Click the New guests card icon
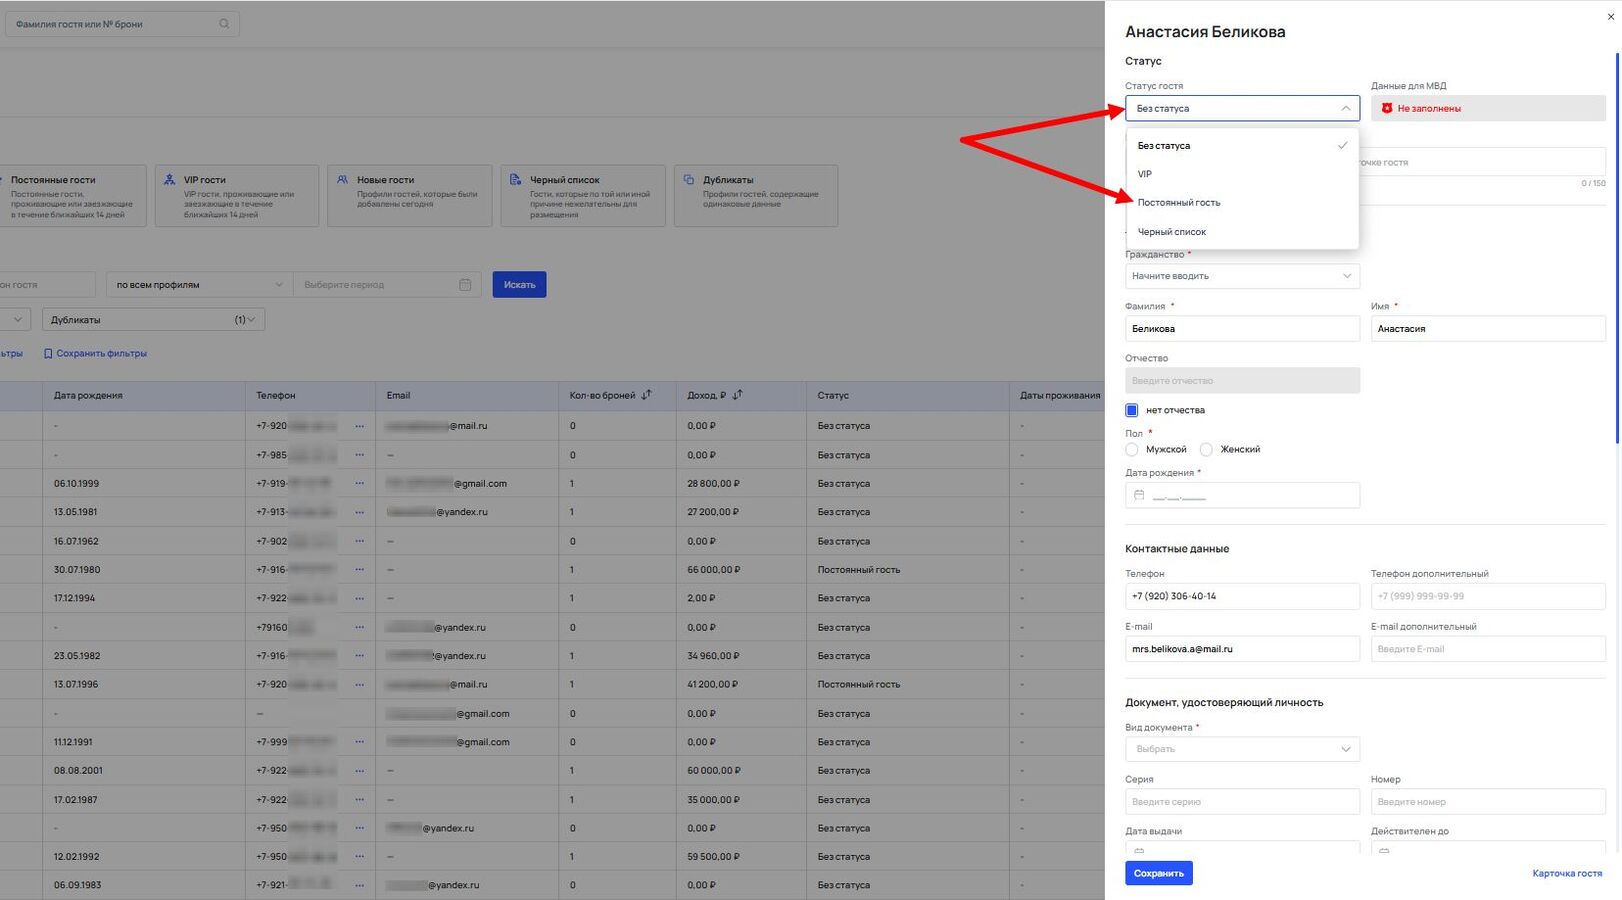This screenshot has height=900, width=1622. pos(342,180)
